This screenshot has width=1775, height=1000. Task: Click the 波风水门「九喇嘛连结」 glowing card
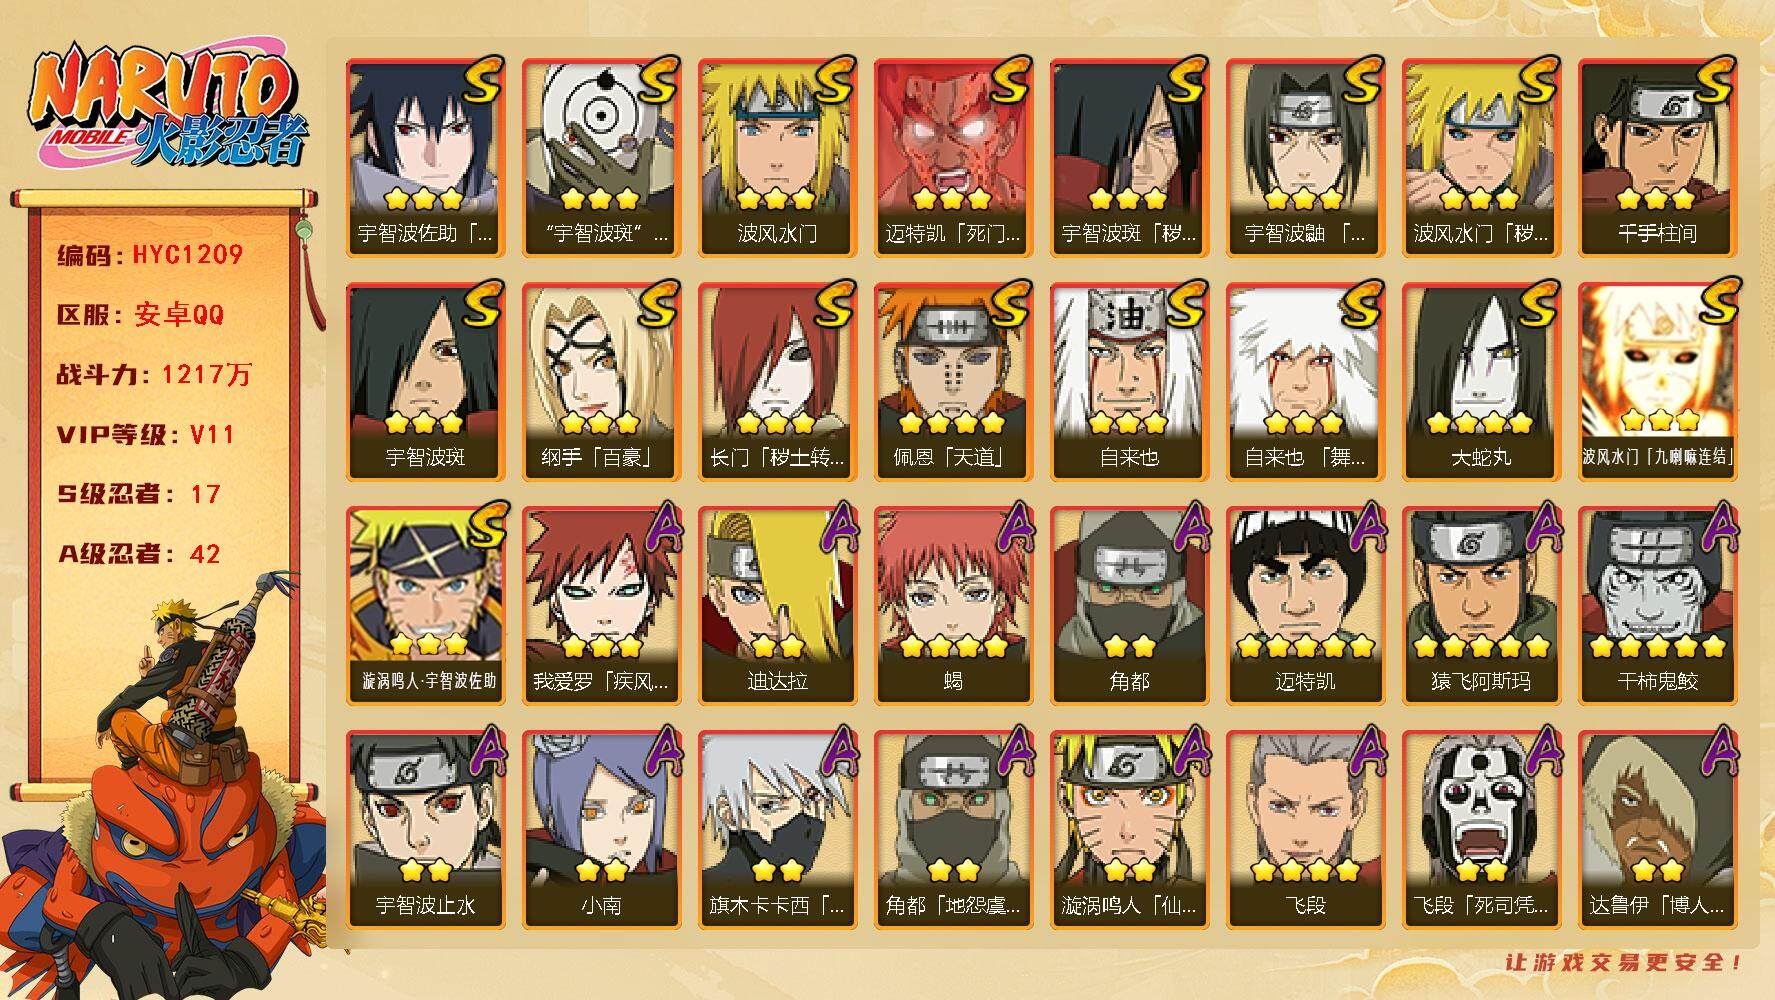(x=1657, y=381)
